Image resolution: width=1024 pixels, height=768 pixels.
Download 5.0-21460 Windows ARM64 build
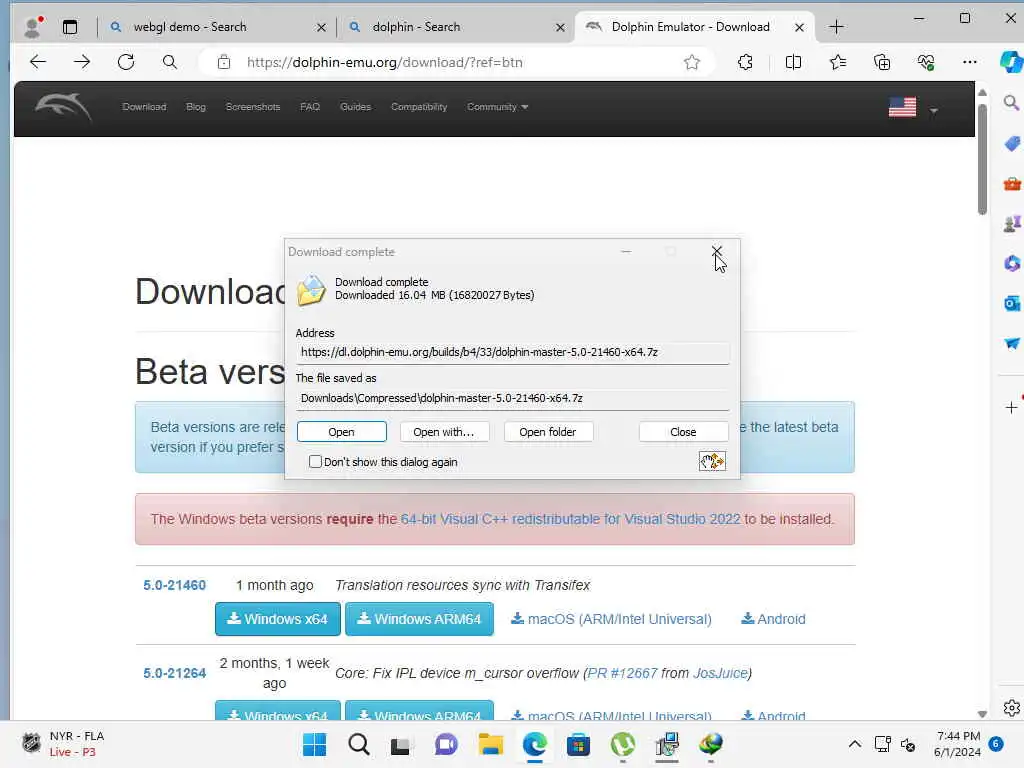click(x=419, y=618)
